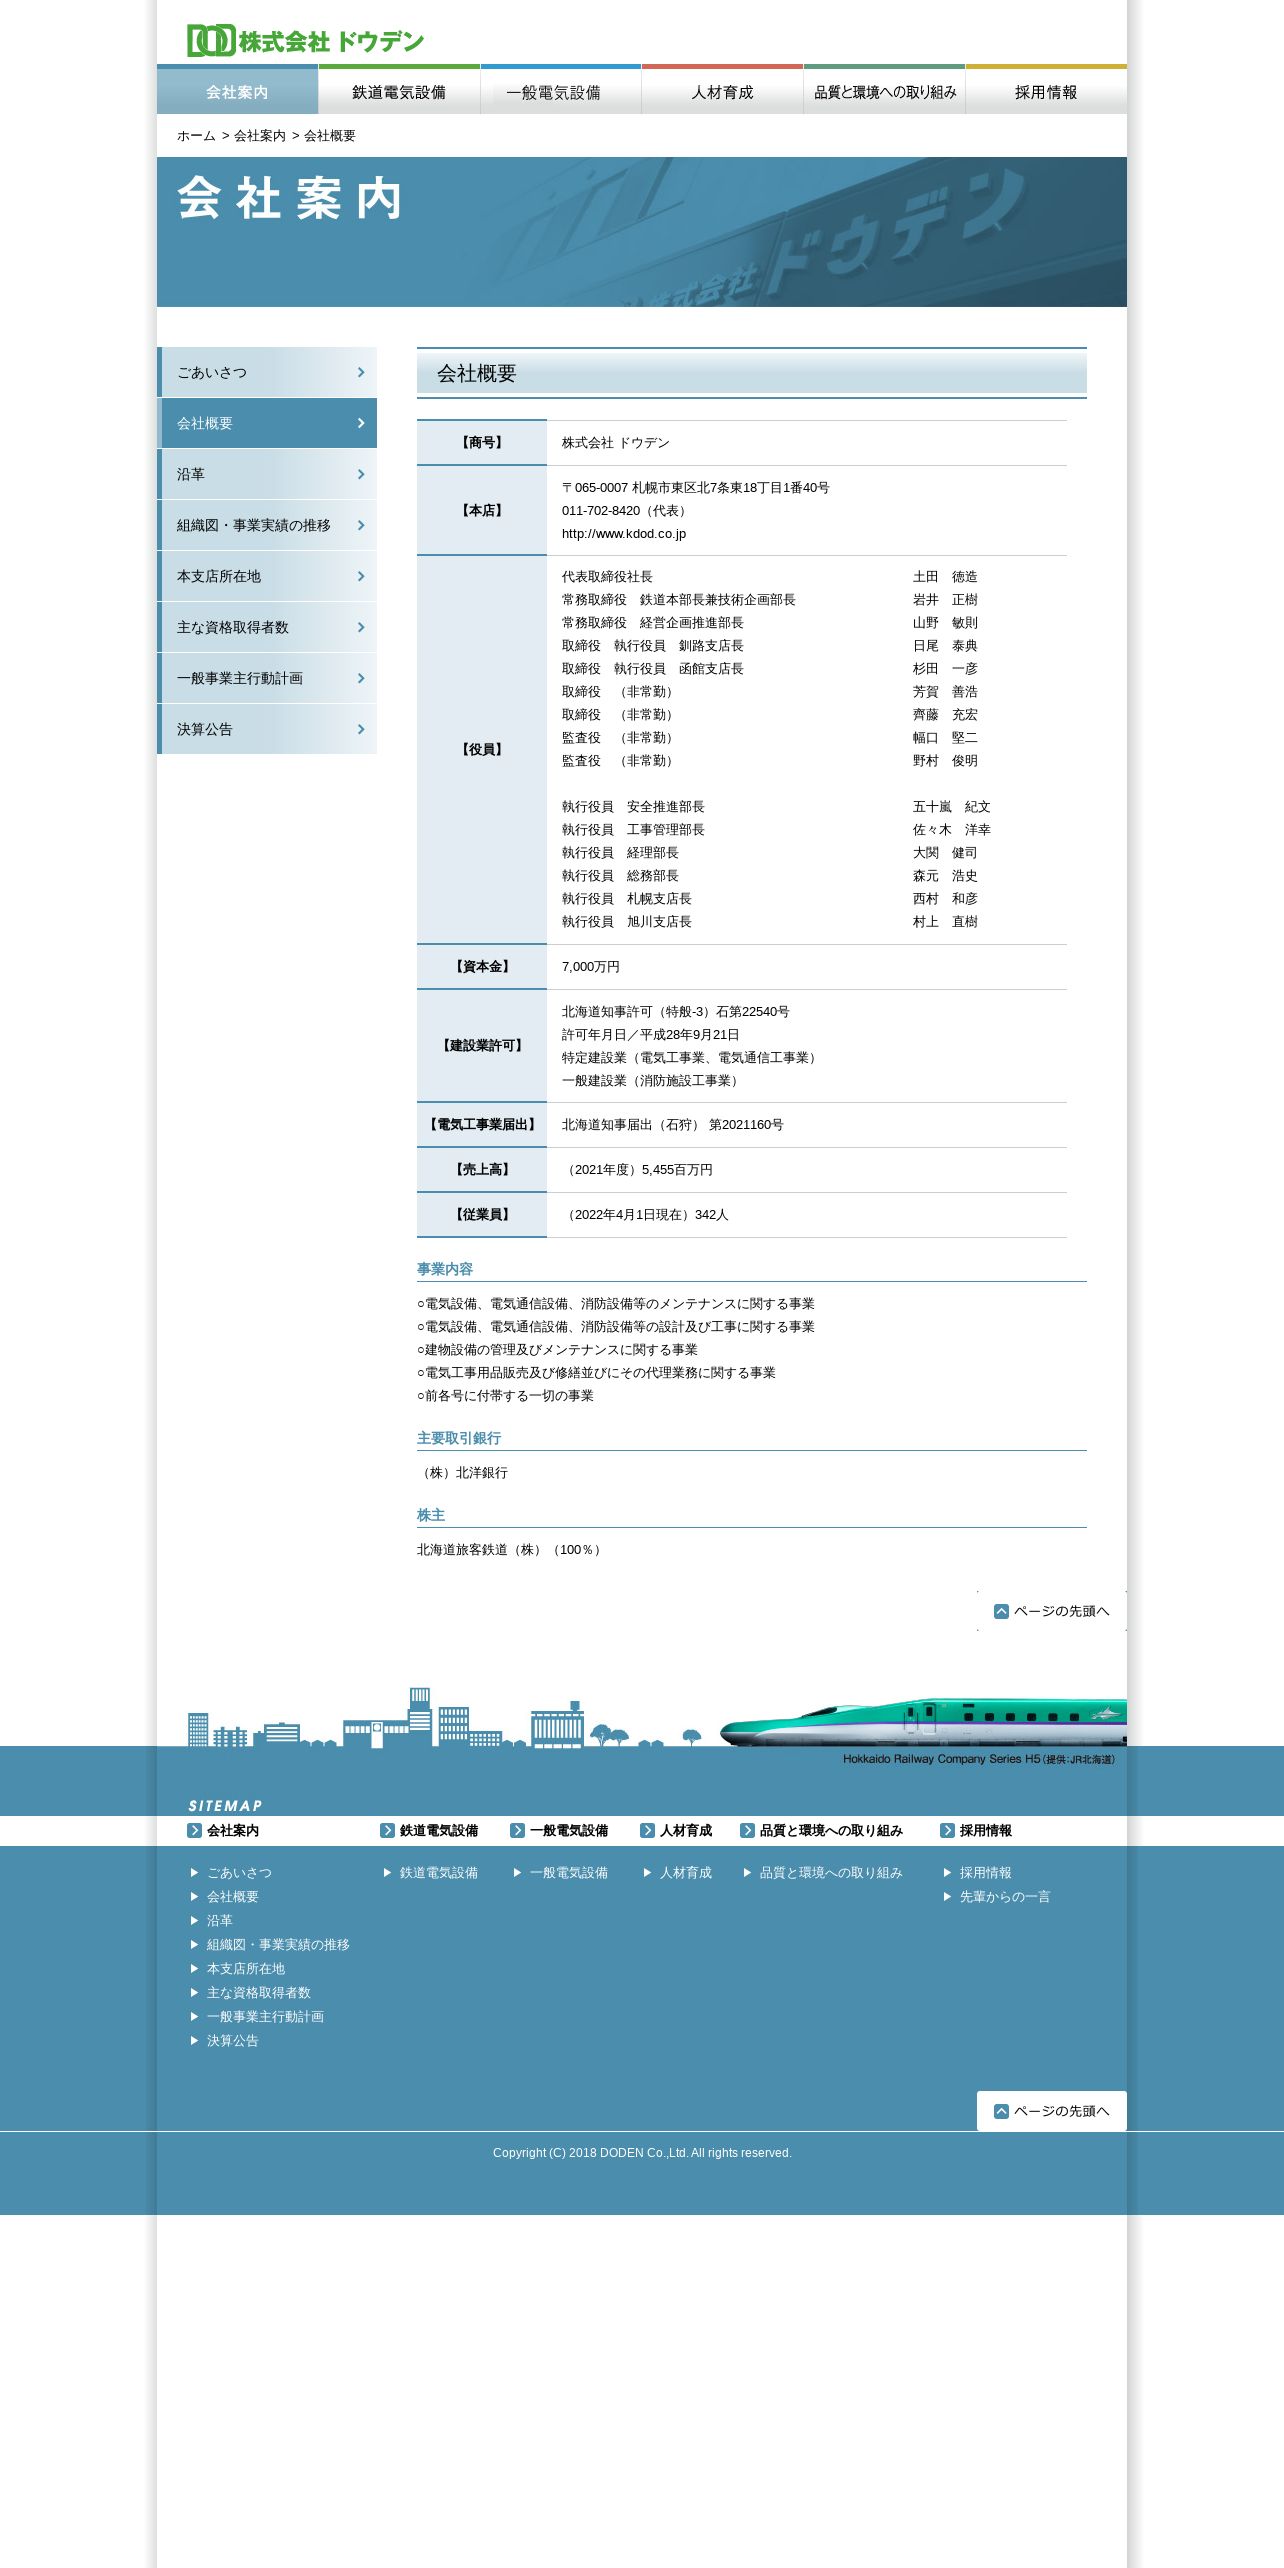
Task: Click arrow icon beside heading 品質と環境への取り組み
Action: [747, 1830]
